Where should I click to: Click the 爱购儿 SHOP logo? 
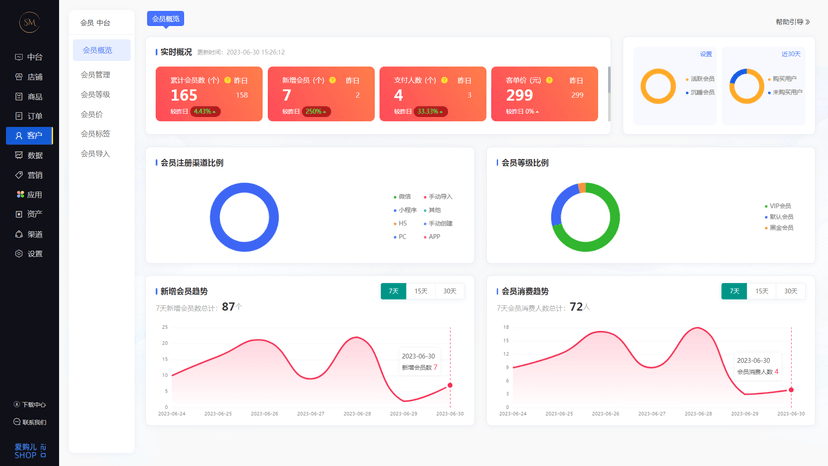[30, 451]
